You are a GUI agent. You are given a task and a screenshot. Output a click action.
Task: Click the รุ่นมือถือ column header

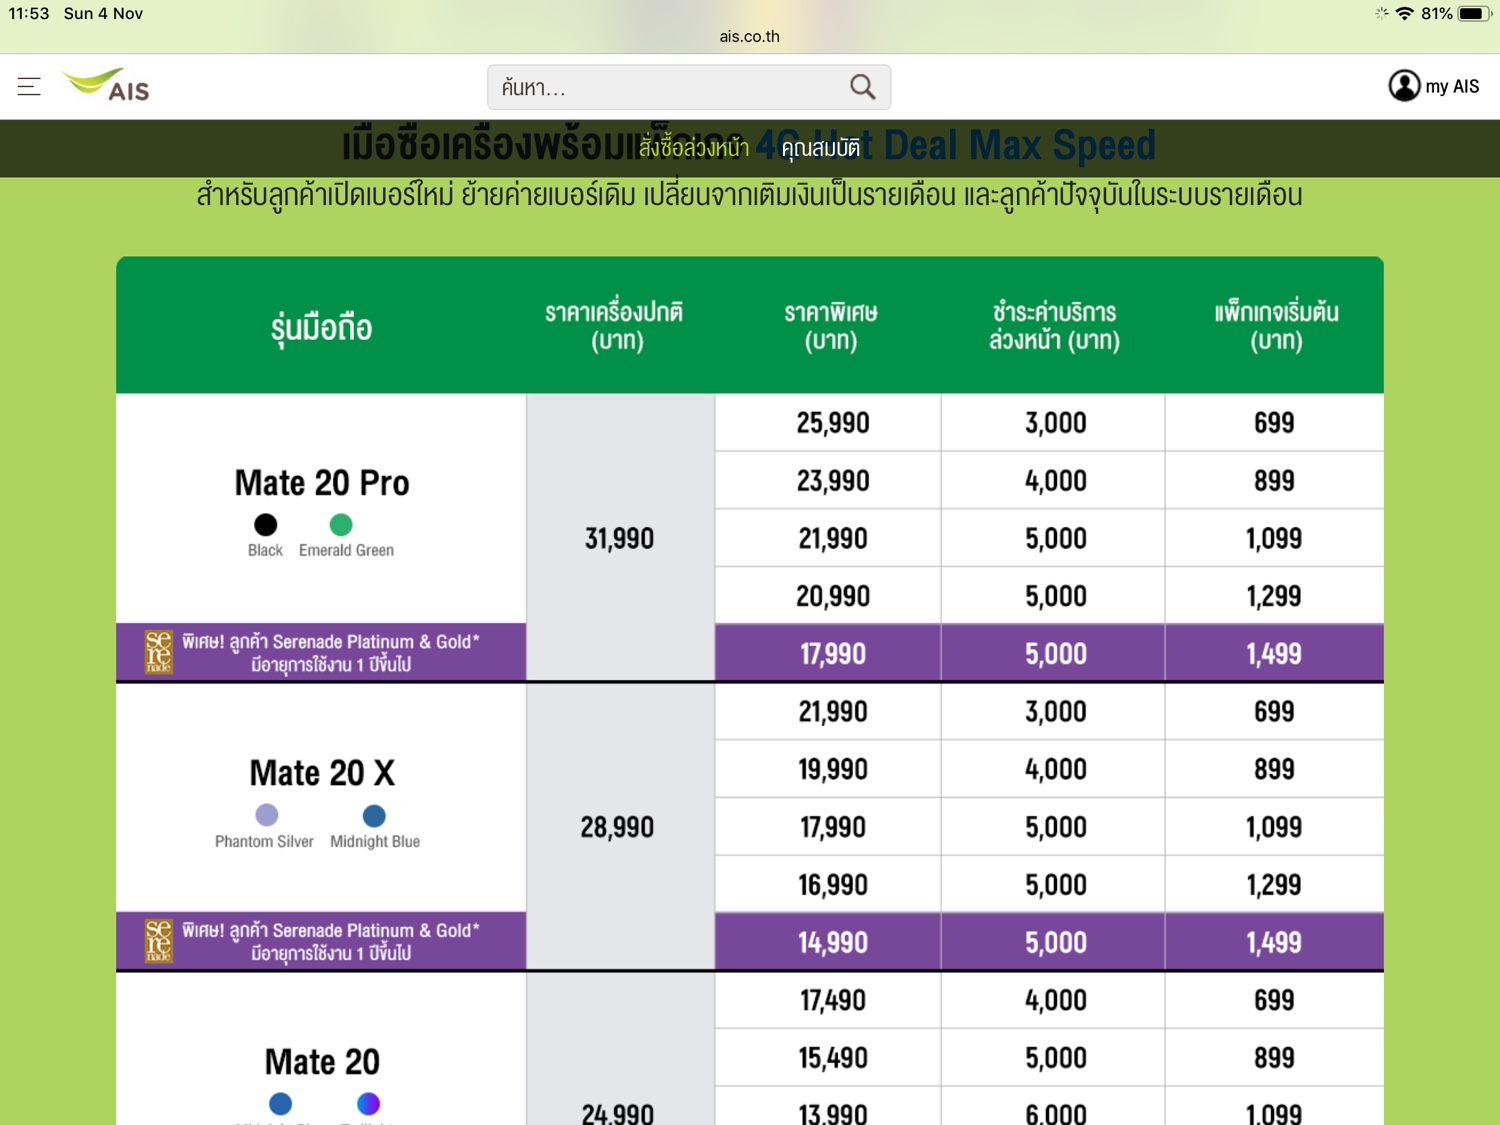coord(321,327)
